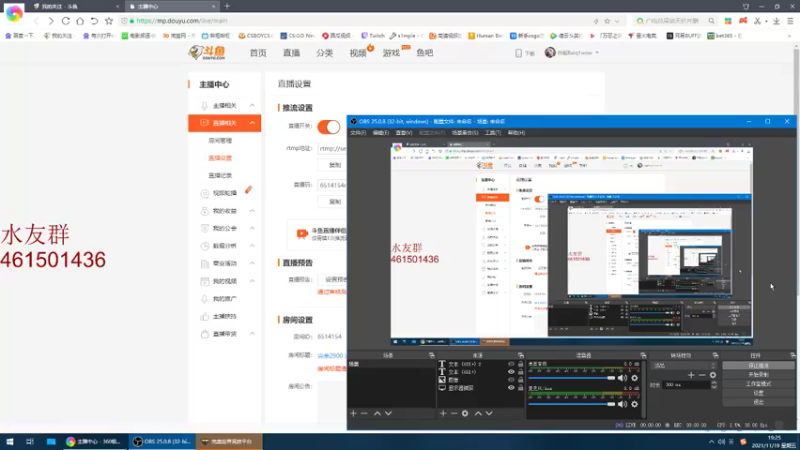This screenshot has width=800, height=450.
Task: Expand the 我的收益 sidebar section
Action: click(252, 211)
